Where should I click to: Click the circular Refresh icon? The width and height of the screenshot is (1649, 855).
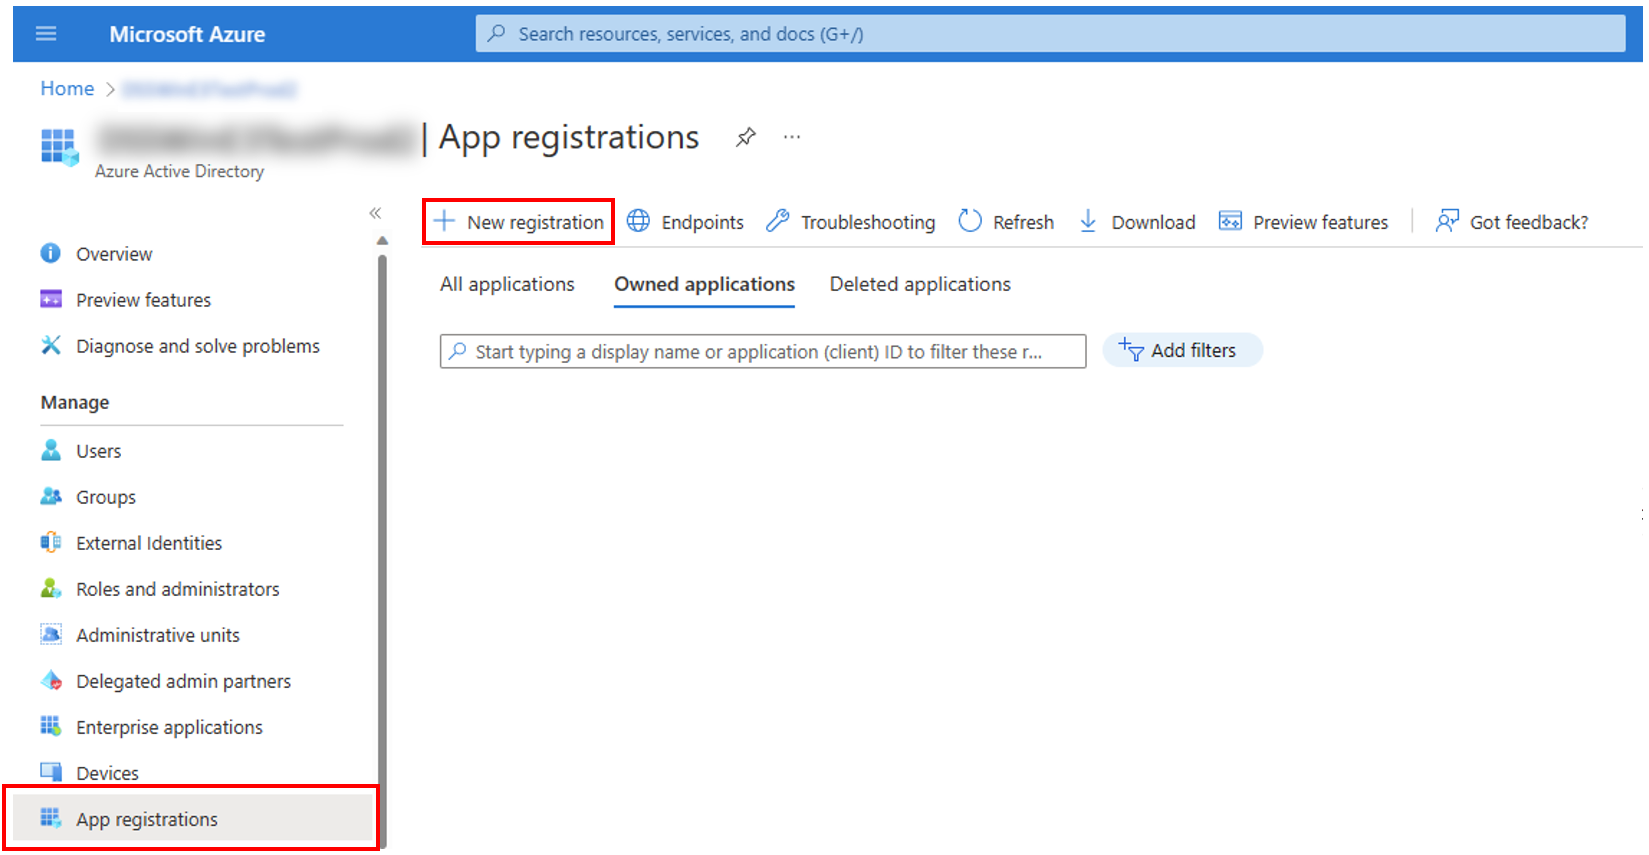coord(970,221)
